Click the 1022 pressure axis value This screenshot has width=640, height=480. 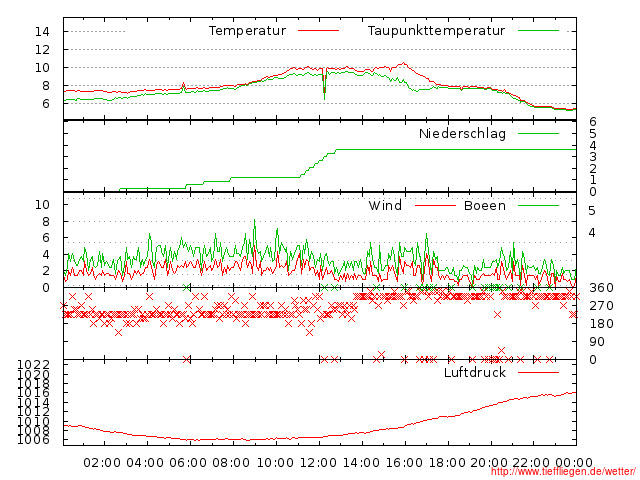[x=33, y=364]
